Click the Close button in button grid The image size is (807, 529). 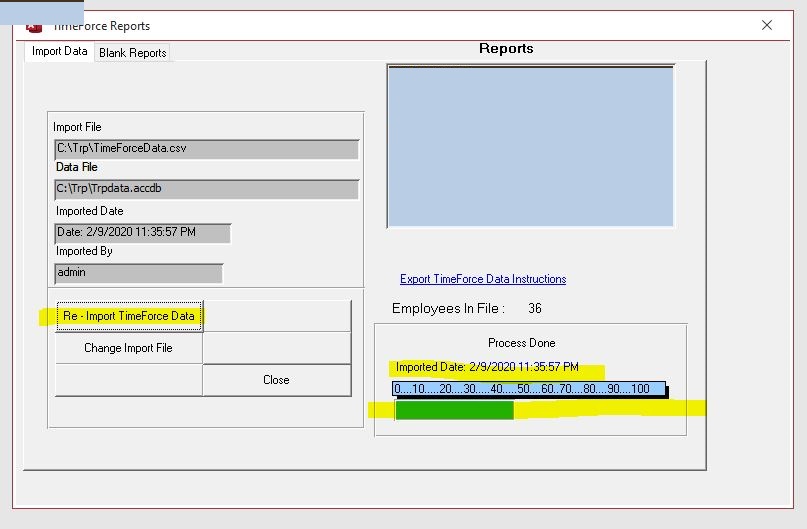[x=276, y=380]
